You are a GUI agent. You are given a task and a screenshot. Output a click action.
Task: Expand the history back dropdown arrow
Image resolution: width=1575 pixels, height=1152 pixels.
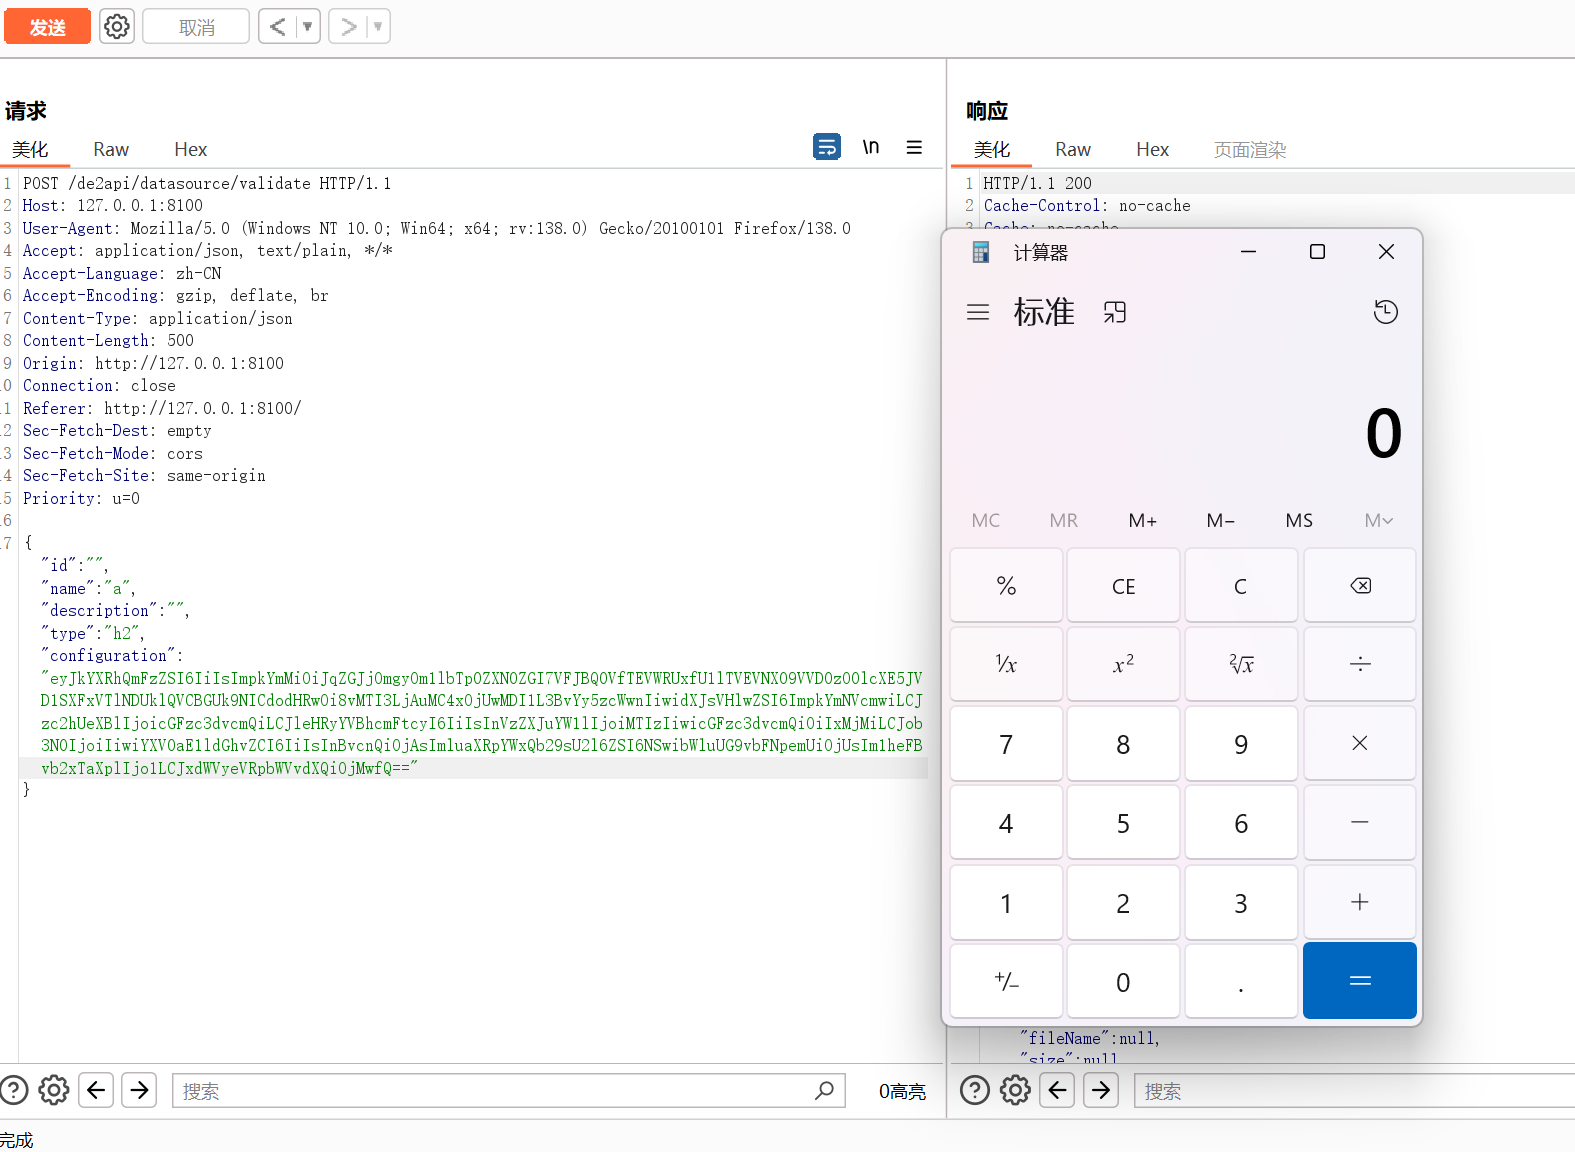(x=308, y=27)
